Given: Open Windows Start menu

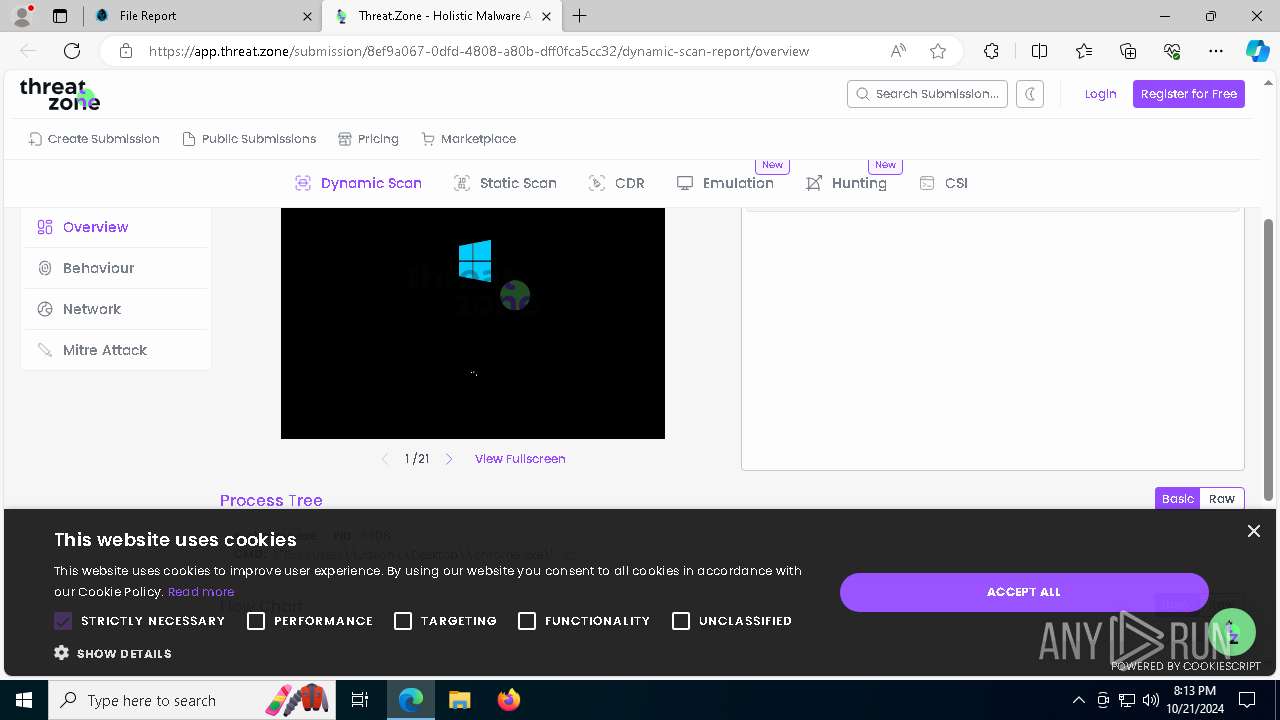Looking at the screenshot, I should pos(24,700).
